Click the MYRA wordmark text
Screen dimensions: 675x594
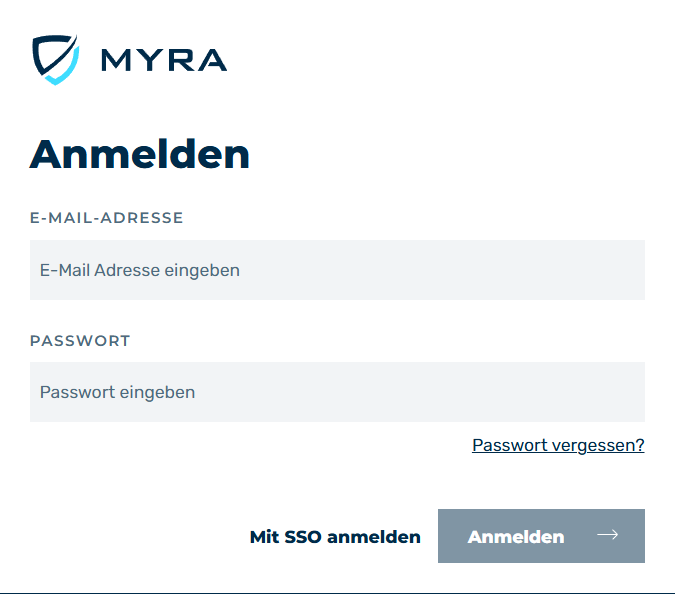coord(164,60)
